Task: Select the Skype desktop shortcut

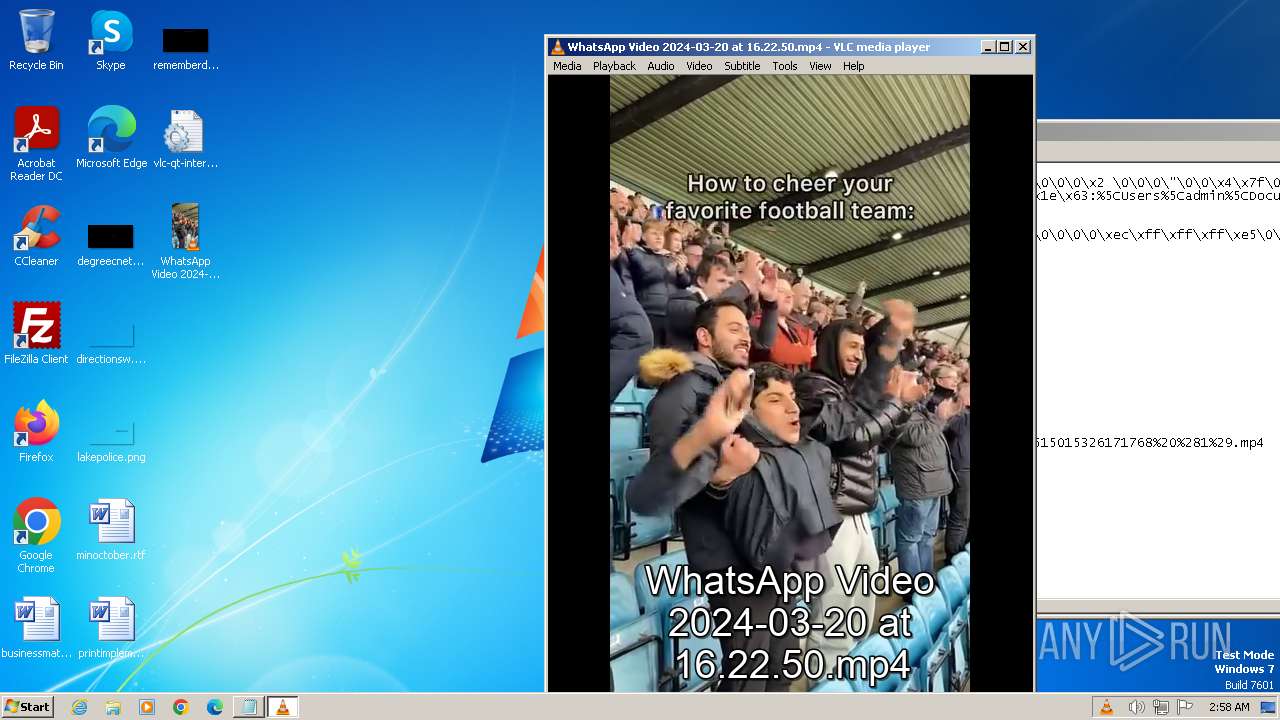Action: pyautogui.click(x=111, y=40)
